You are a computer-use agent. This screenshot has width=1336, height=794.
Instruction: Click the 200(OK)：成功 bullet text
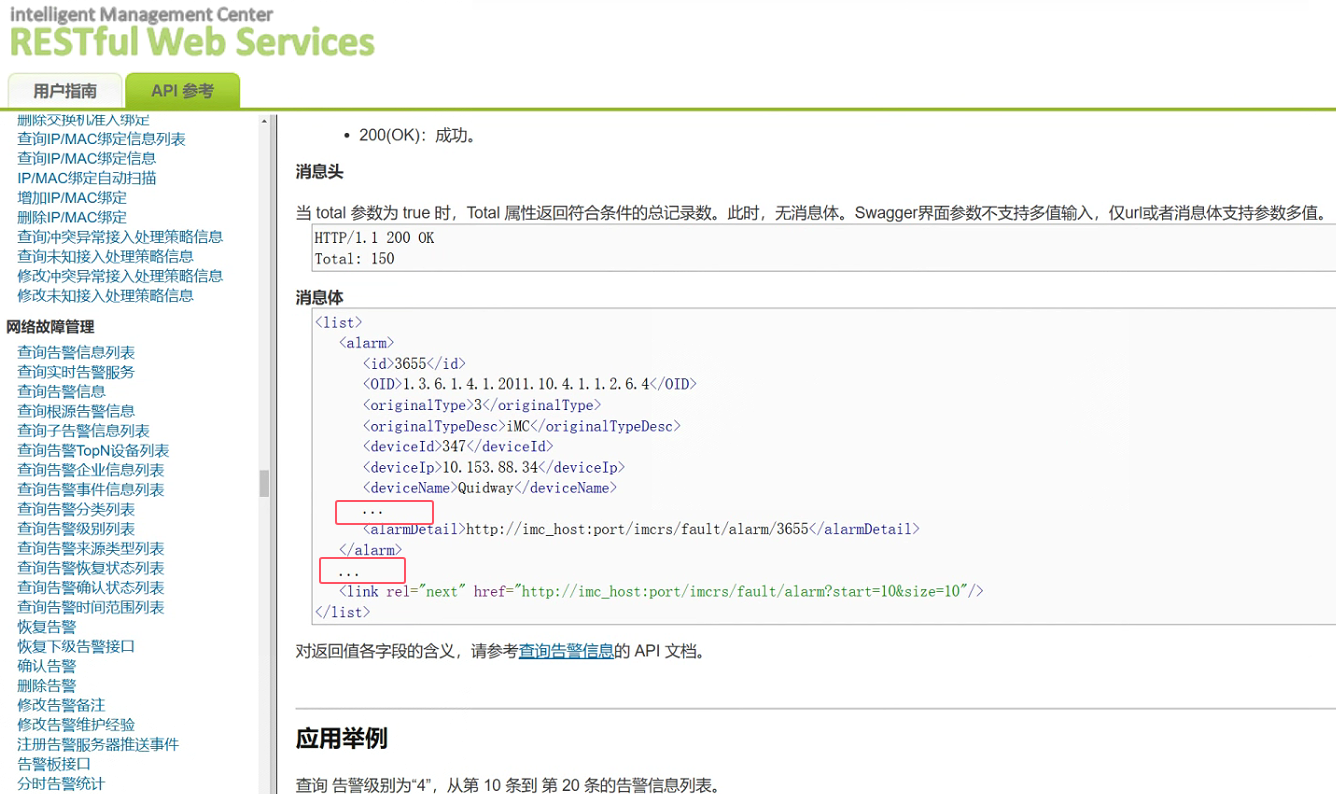click(418, 135)
